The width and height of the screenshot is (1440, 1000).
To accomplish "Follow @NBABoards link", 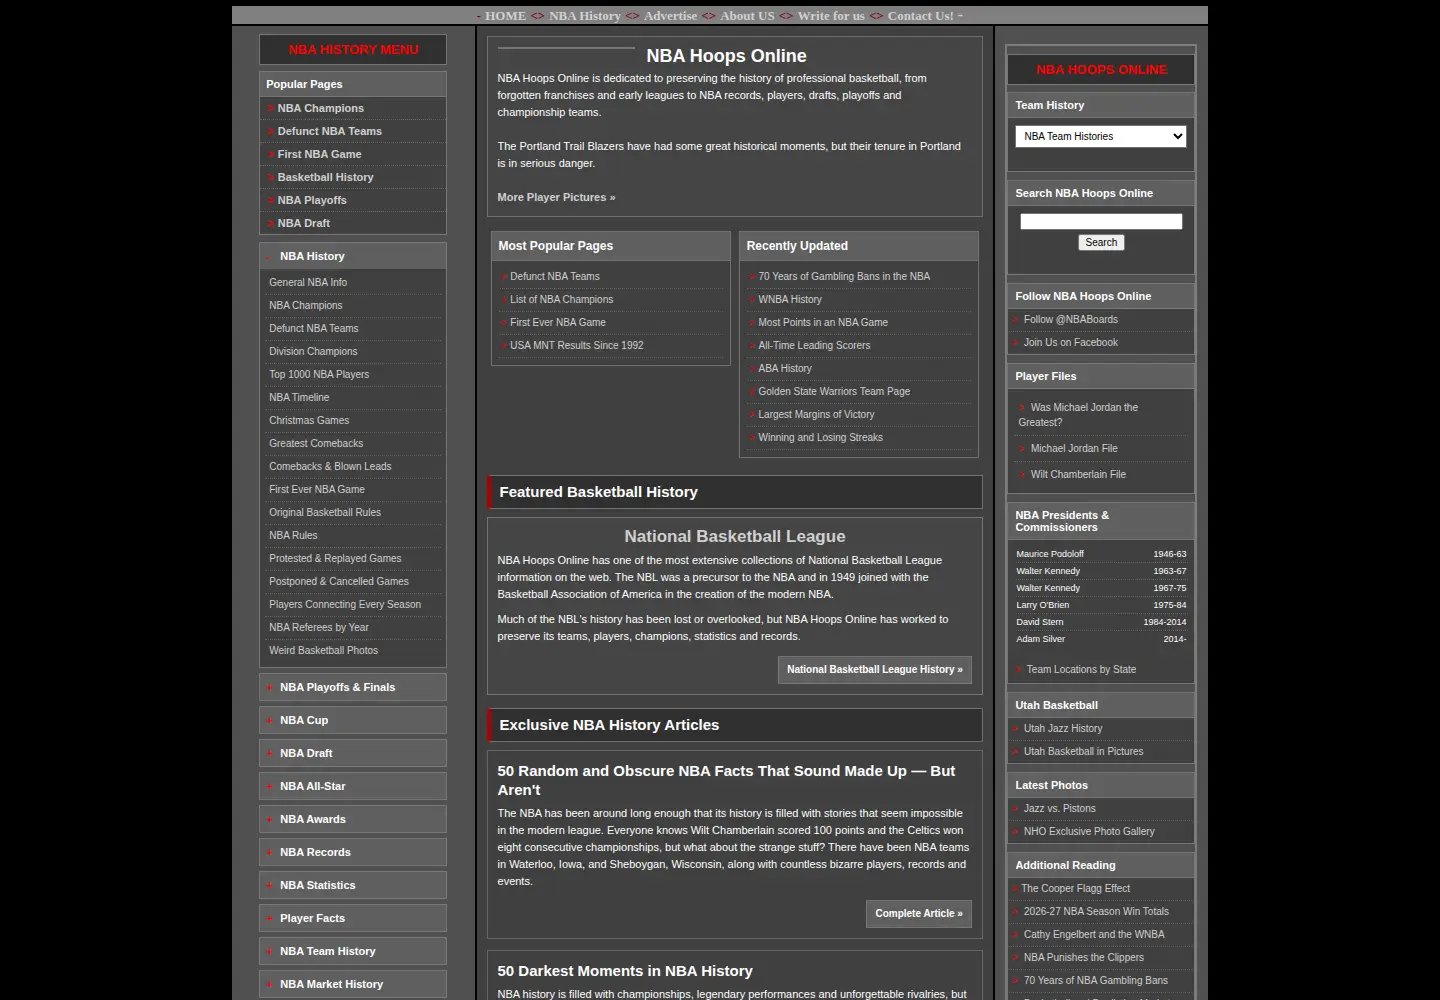I will [1071, 319].
